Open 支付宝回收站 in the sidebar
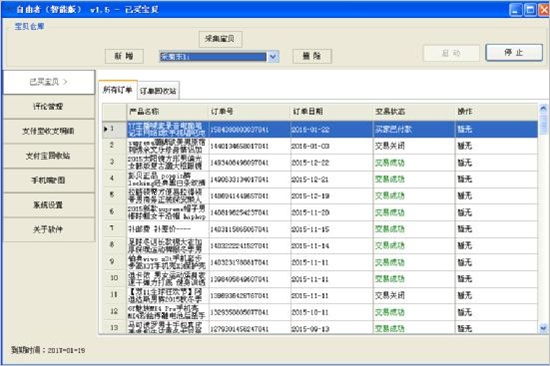The height and width of the screenshot is (366, 550). (49, 156)
